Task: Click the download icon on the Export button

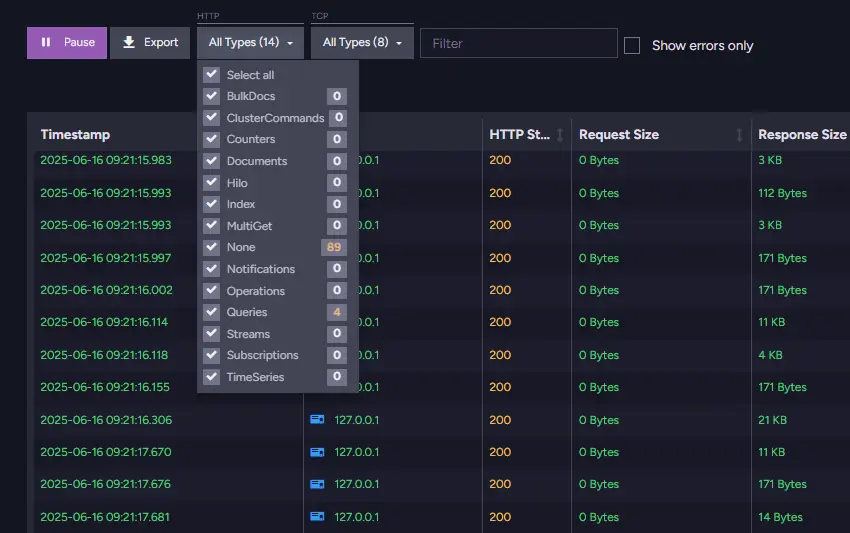Action: point(128,42)
